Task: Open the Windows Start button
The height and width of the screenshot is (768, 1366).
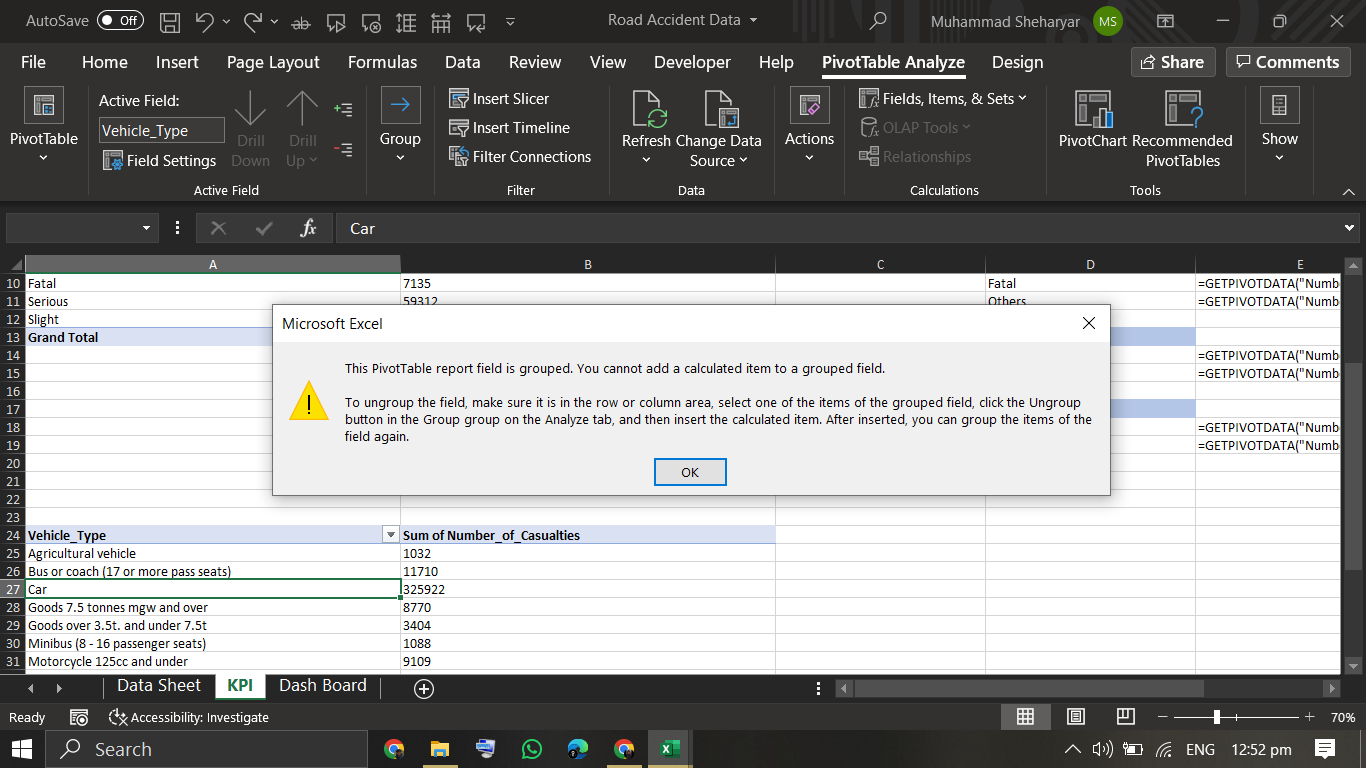Action: click(22, 749)
